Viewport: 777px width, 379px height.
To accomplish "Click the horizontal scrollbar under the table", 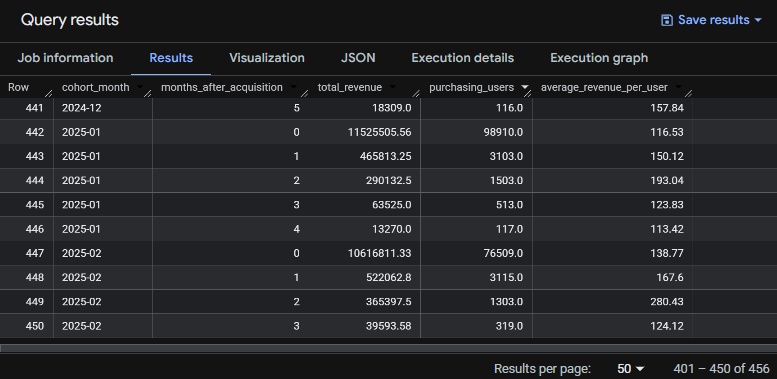I will point(388,348).
